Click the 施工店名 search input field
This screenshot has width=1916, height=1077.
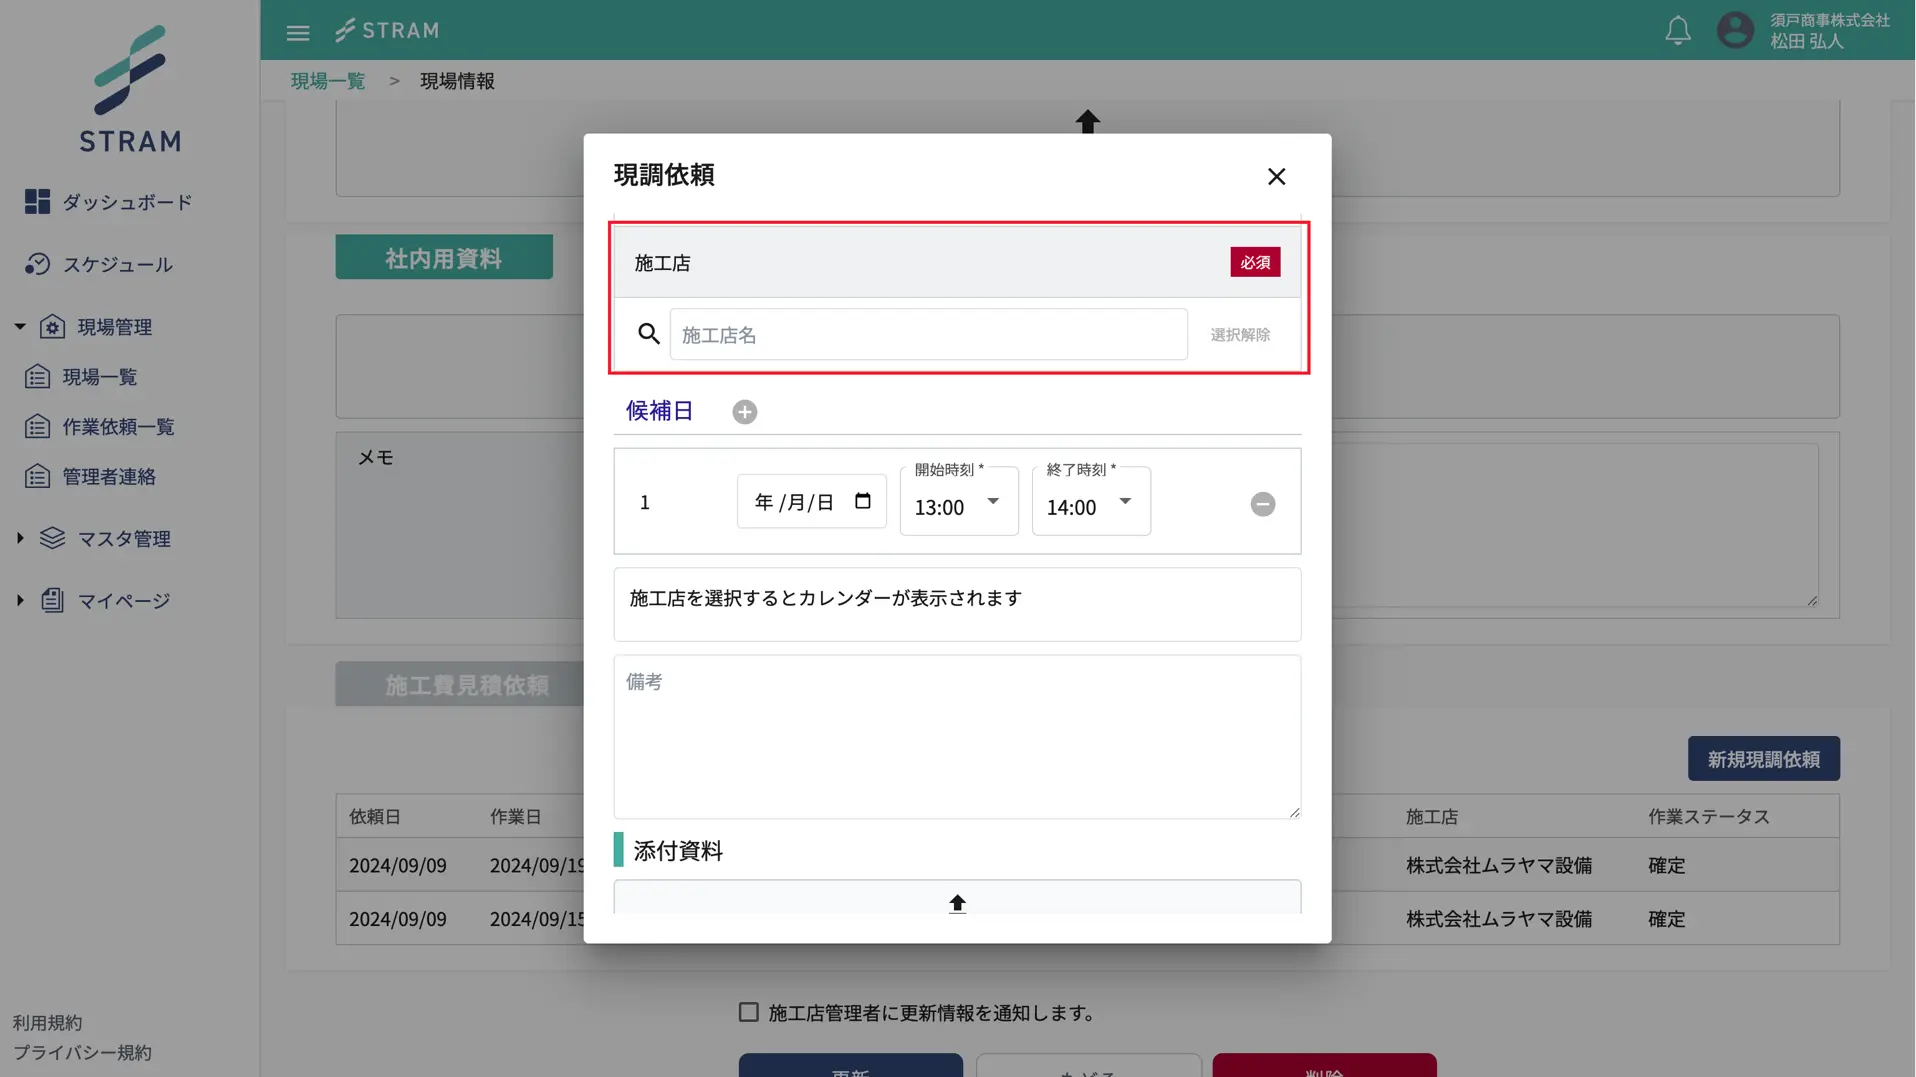coord(927,335)
